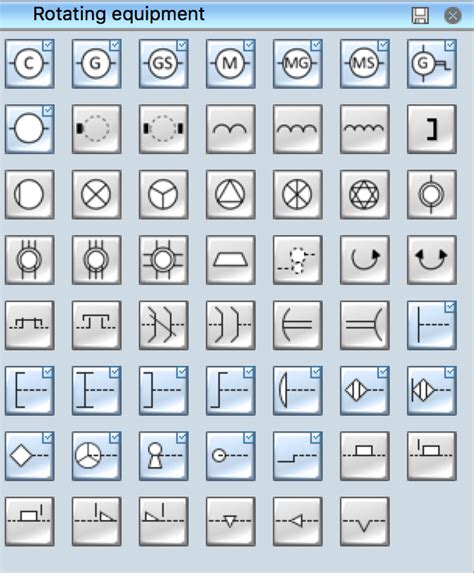The width and height of the screenshot is (474, 573).
Task: Select the small circle with dashed line
Action: point(231,456)
